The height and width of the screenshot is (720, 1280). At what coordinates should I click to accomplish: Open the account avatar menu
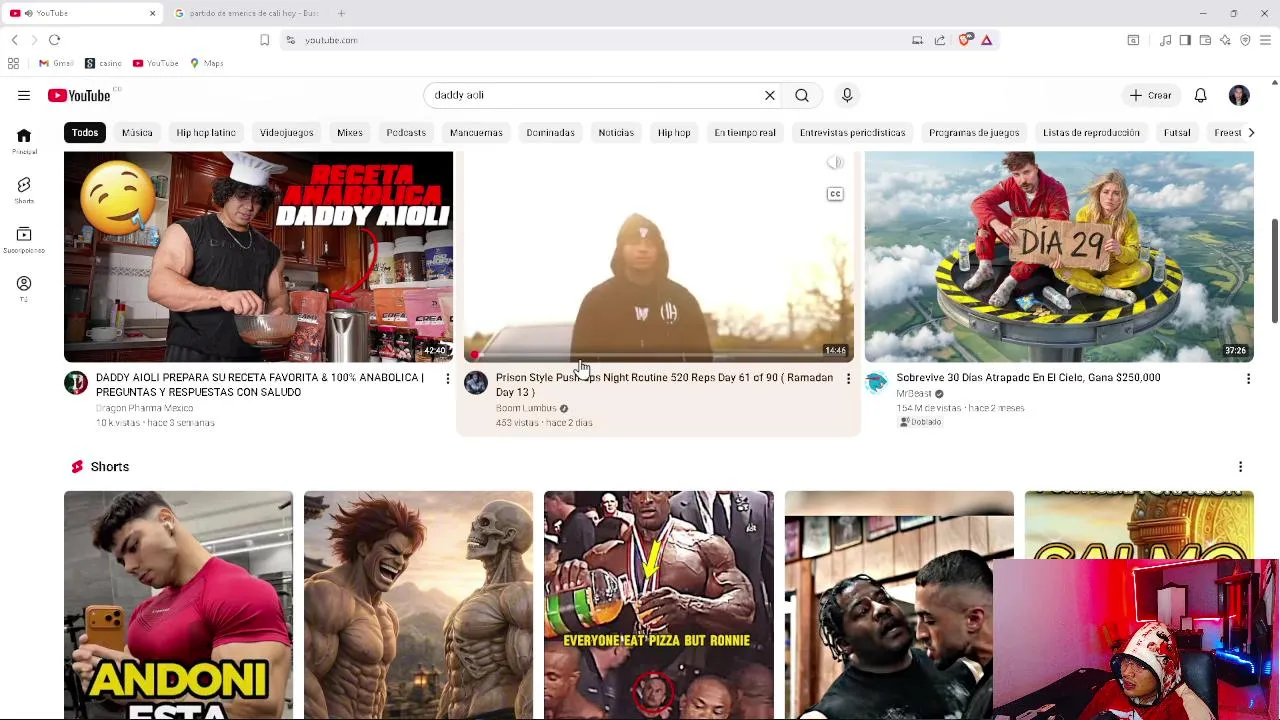(1239, 95)
